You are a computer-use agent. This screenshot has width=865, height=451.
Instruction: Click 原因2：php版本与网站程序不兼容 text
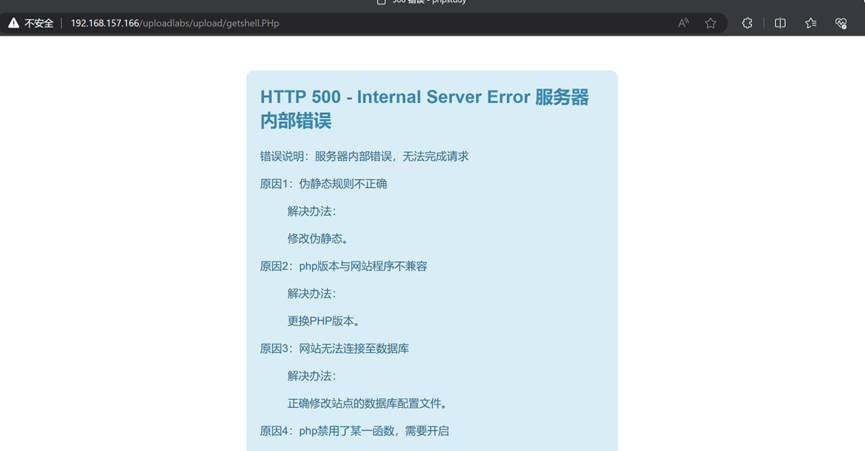[344, 266]
